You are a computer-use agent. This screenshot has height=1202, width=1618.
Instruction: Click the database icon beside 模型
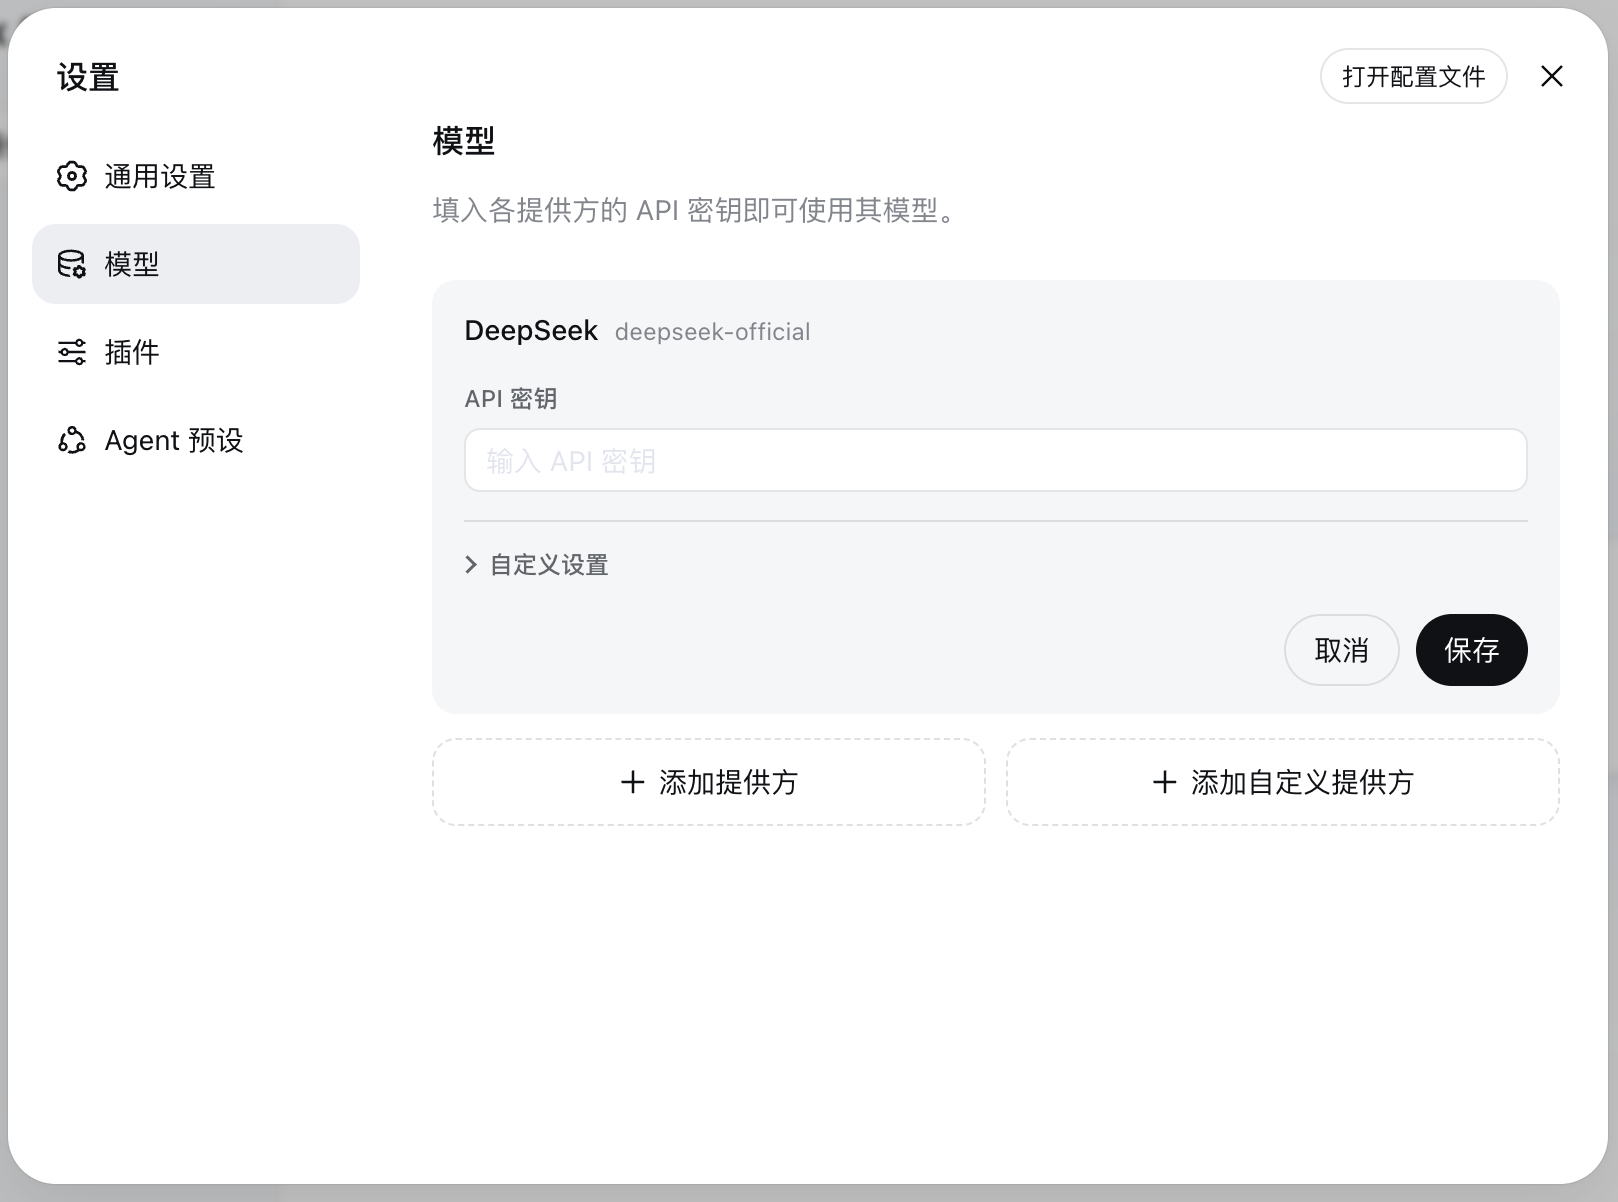point(72,264)
